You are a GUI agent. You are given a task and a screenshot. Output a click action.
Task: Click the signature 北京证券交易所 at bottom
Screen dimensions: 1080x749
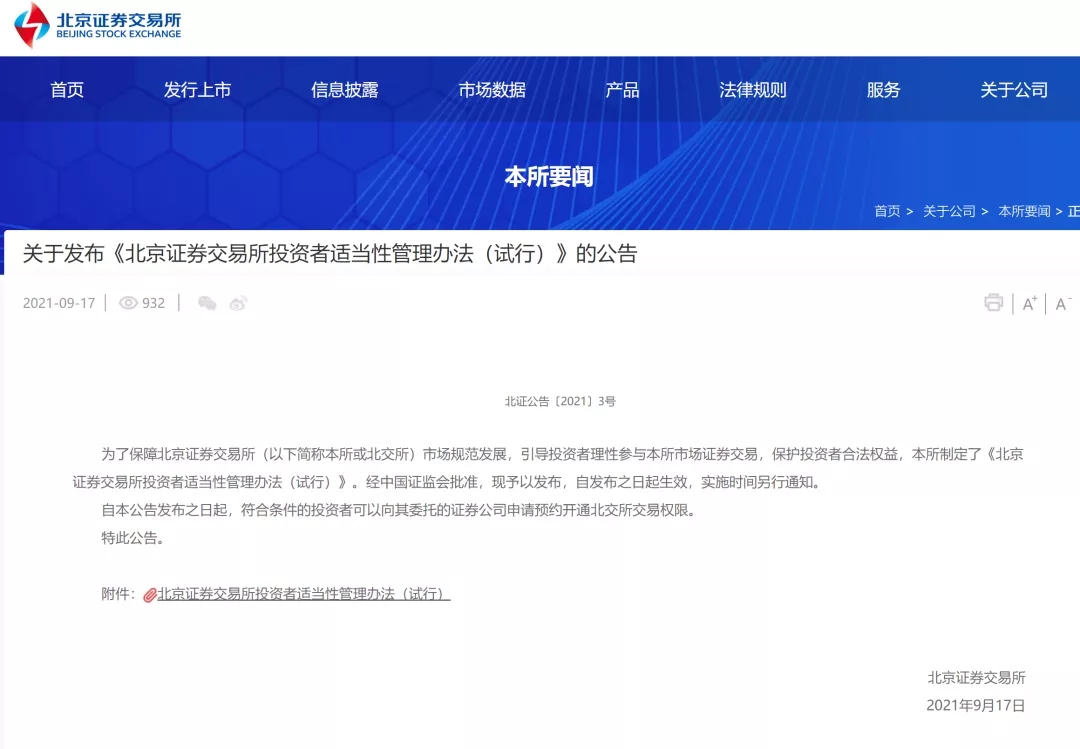point(976,678)
